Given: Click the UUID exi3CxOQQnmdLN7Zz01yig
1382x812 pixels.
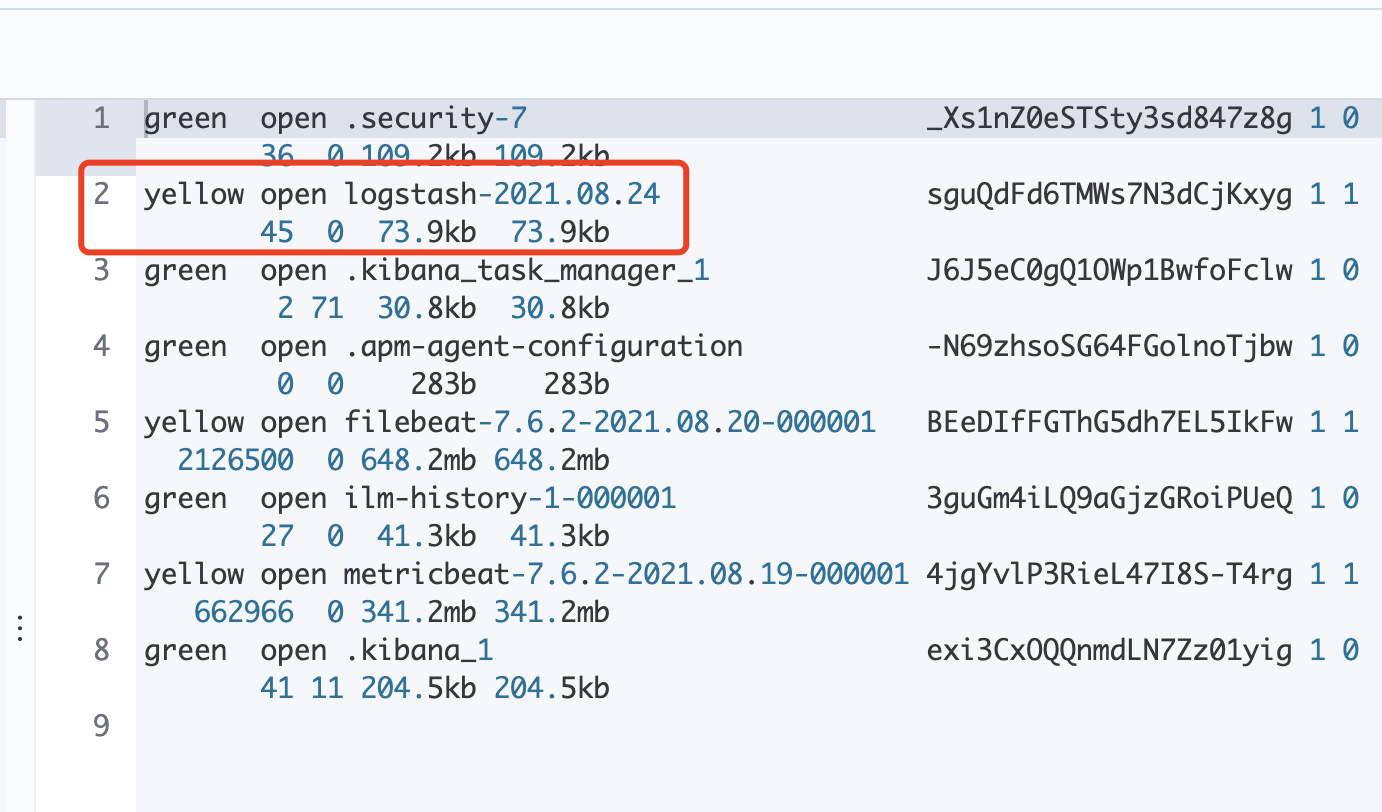Looking at the screenshot, I should [x=1110, y=650].
